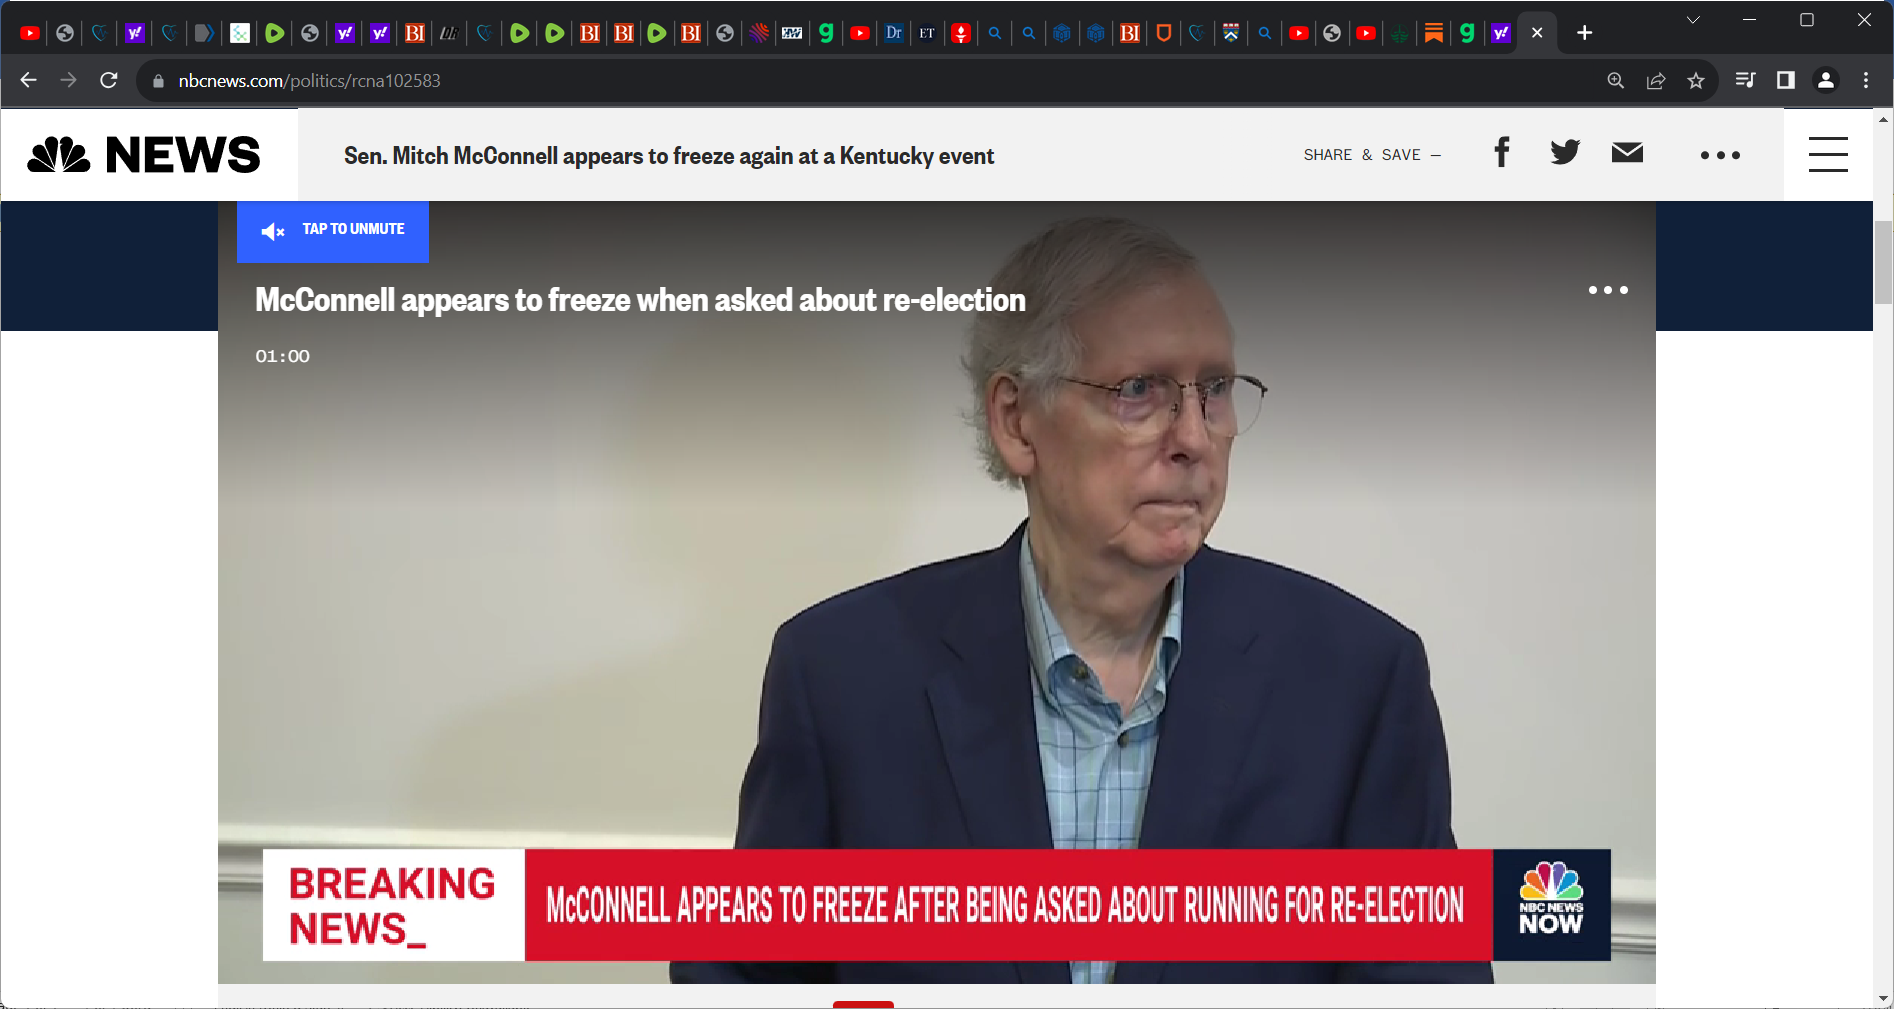Email the article using envelope icon

coord(1627,152)
